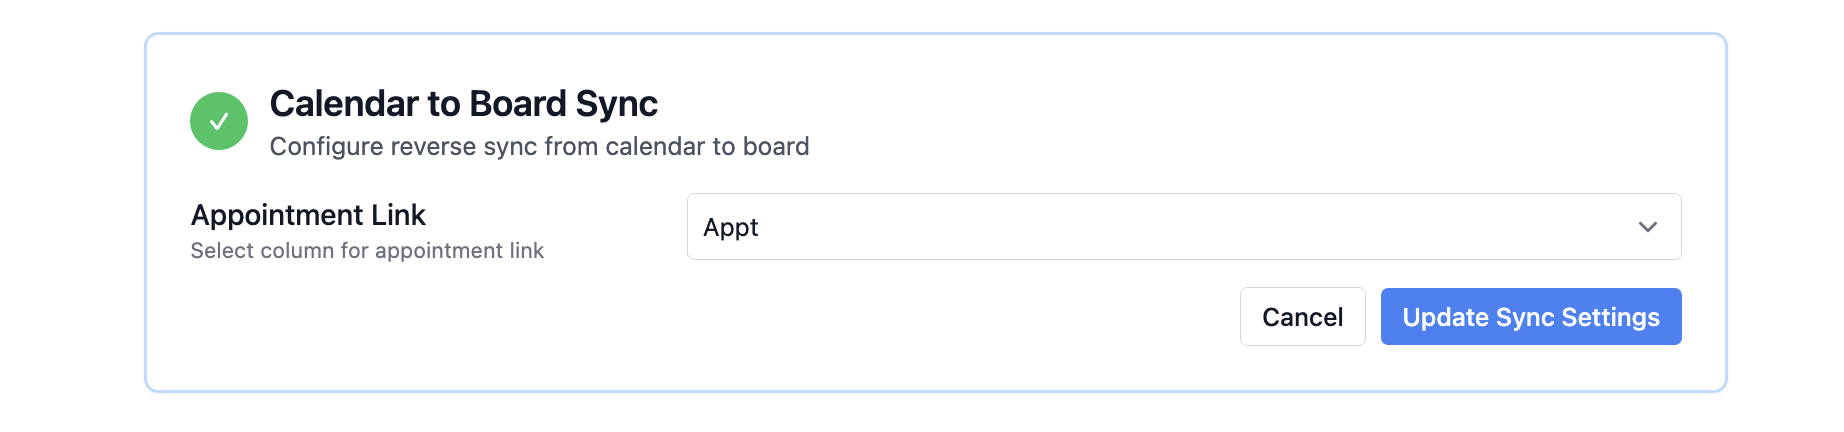The width and height of the screenshot is (1844, 432).
Task: Click the green checkmark status icon
Action: coord(219,121)
